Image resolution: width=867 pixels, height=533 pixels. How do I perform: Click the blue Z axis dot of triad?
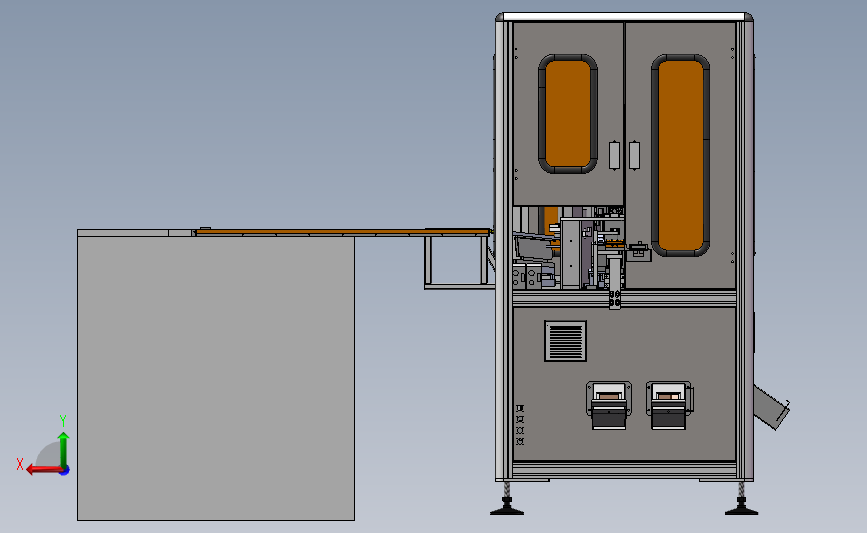(x=65, y=471)
